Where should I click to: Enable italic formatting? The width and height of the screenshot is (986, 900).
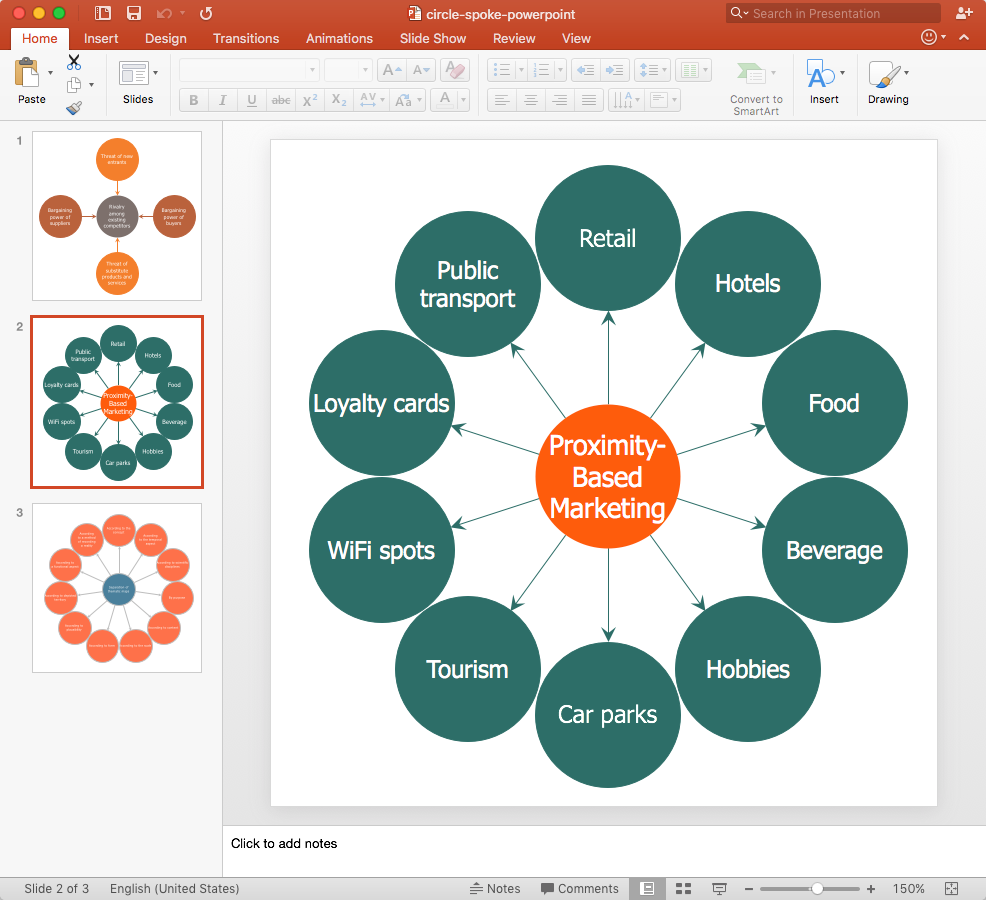tap(222, 100)
